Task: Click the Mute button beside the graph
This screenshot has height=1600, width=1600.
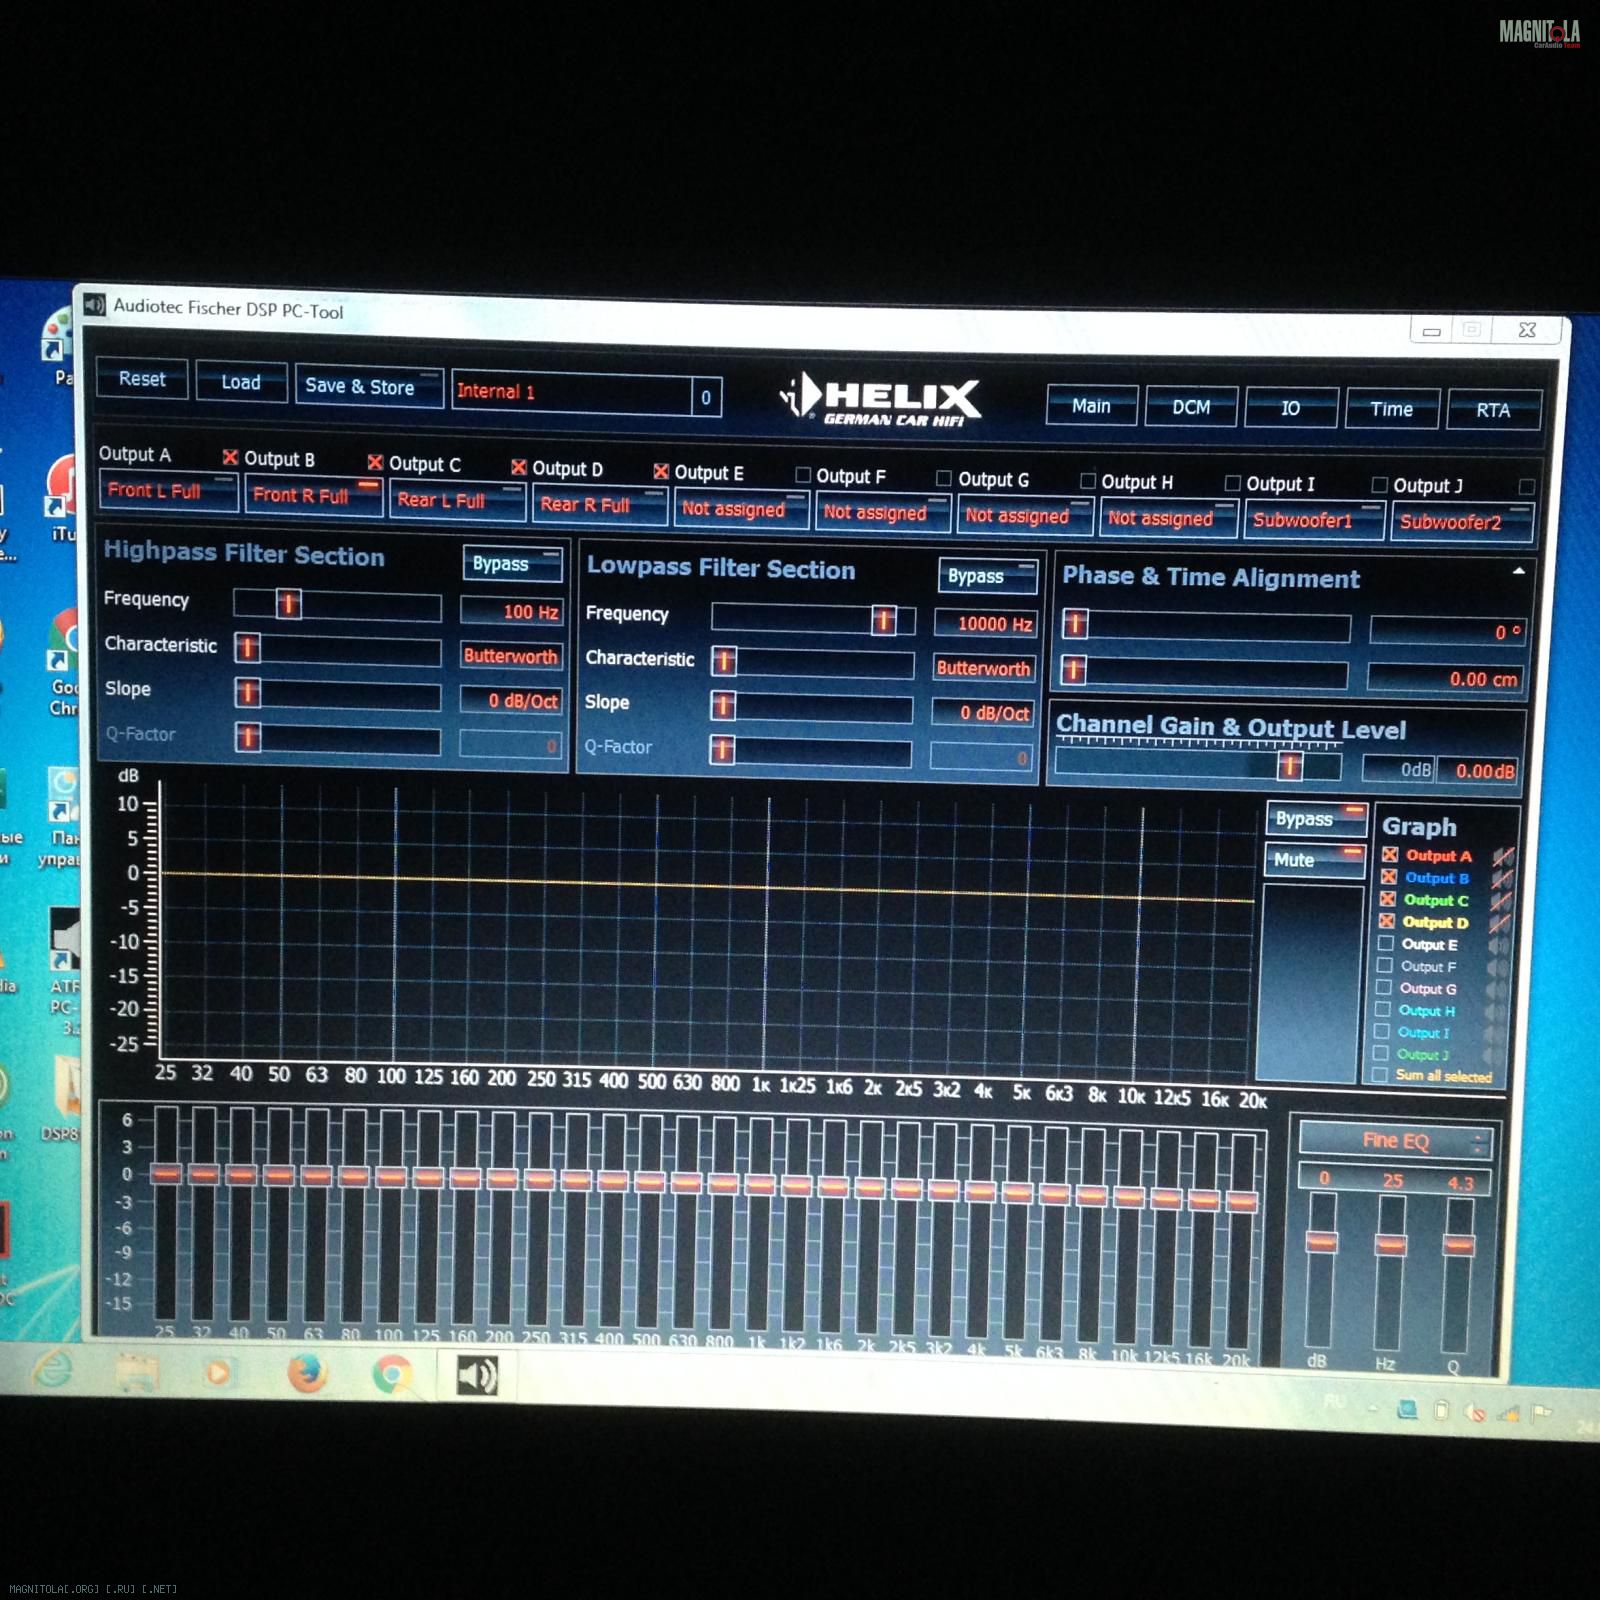Action: point(1315,860)
